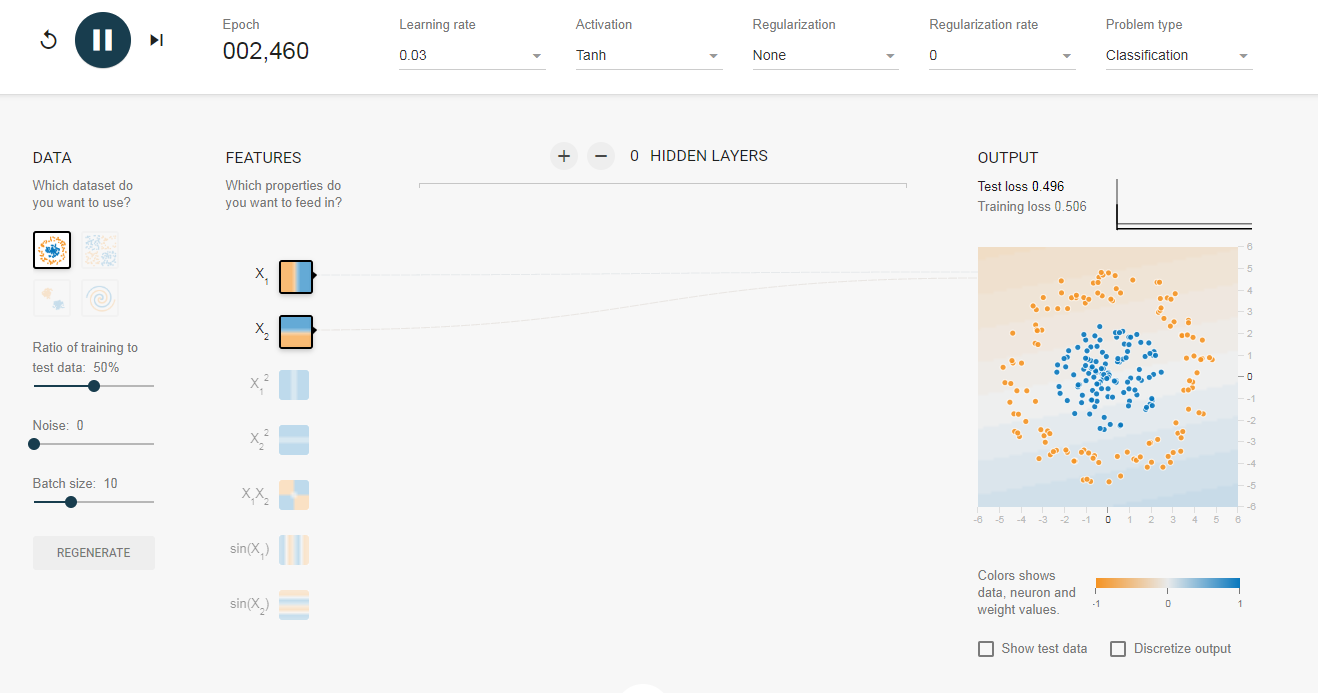Enable the X1X2 product feature
1318x693 pixels.
294,495
